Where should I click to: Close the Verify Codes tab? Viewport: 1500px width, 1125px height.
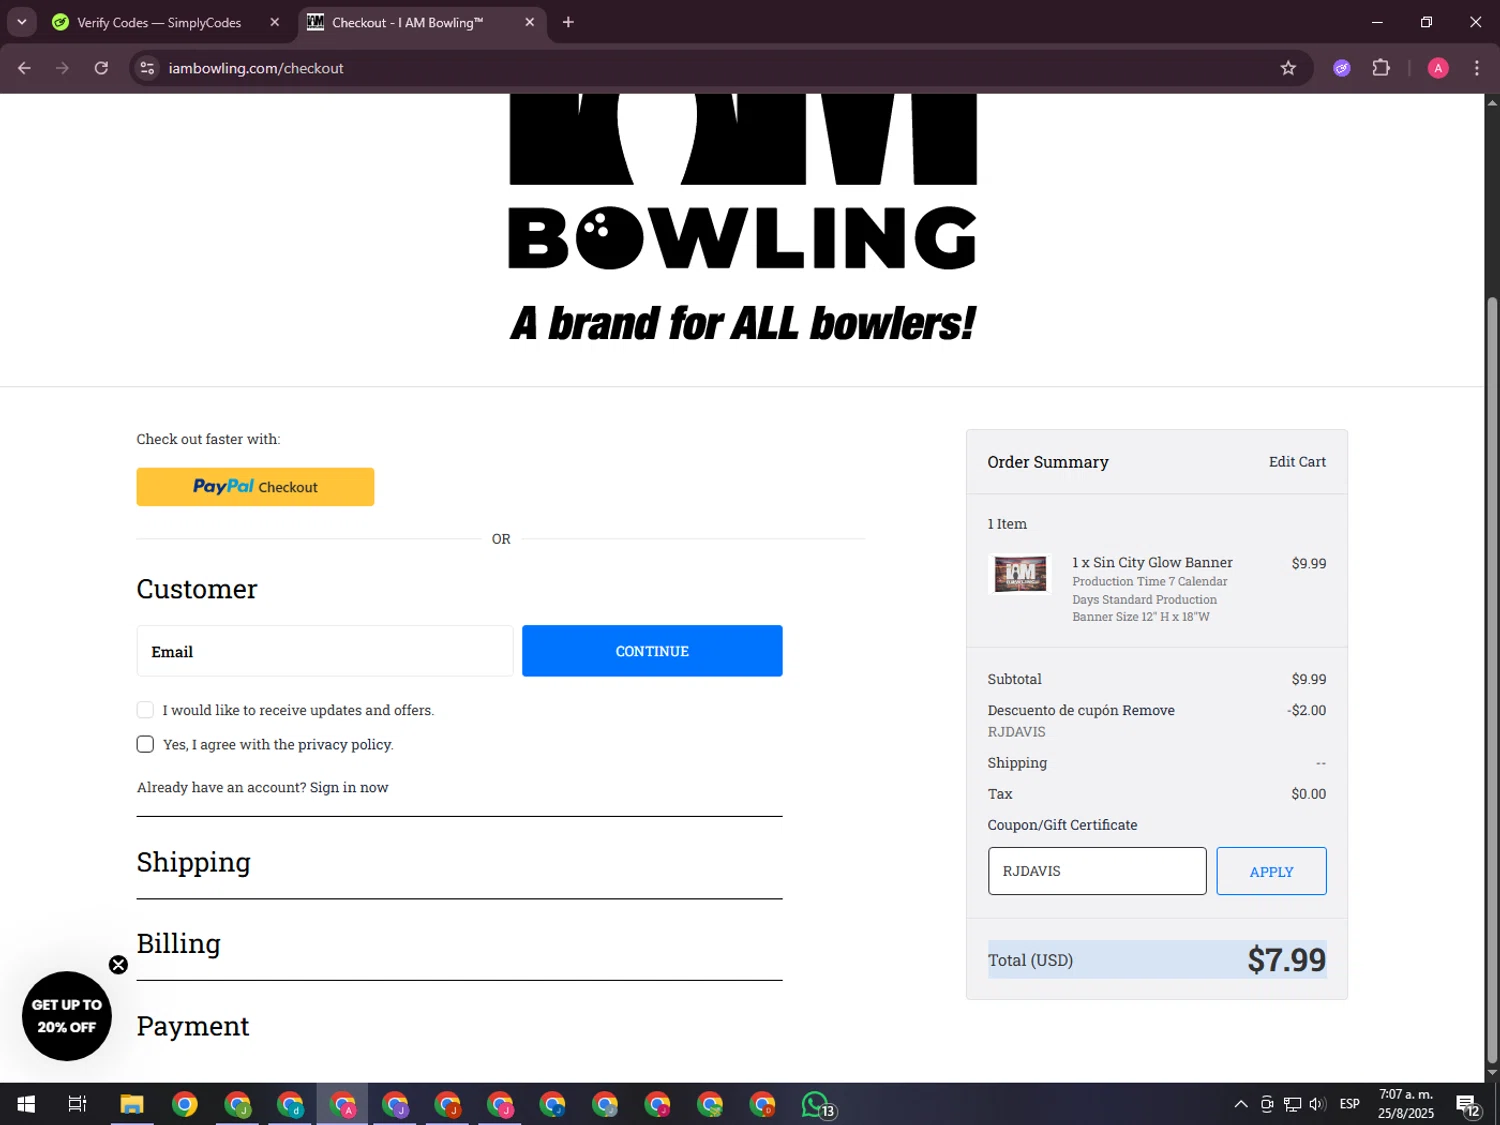(275, 22)
